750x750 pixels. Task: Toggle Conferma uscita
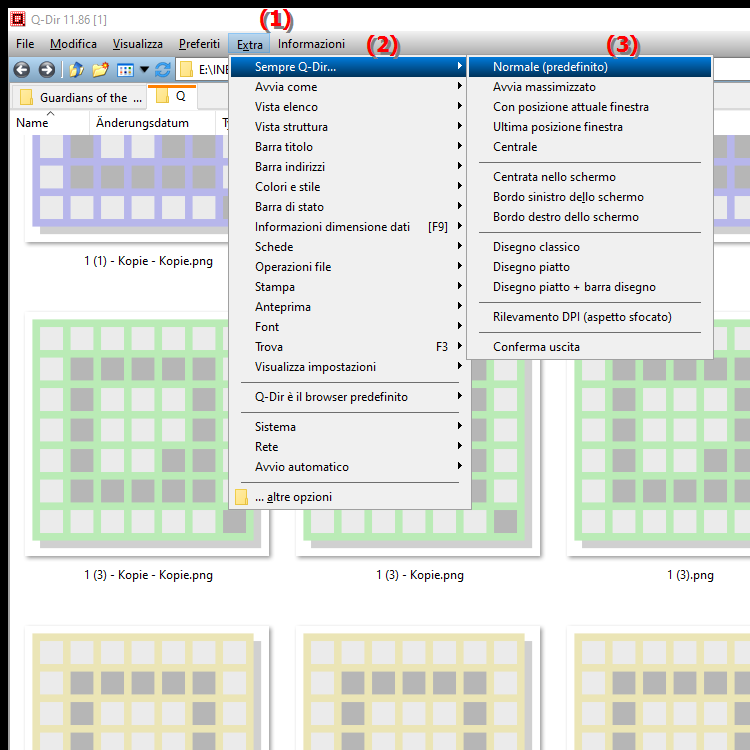click(x=590, y=347)
